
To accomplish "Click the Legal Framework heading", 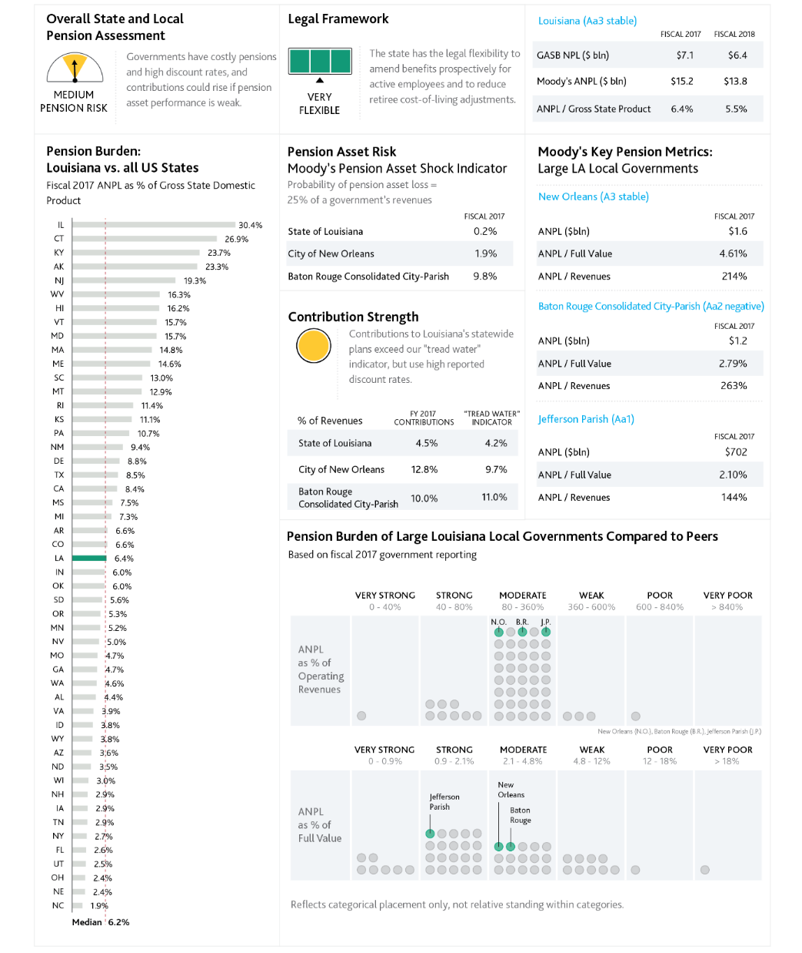I will [338, 19].
